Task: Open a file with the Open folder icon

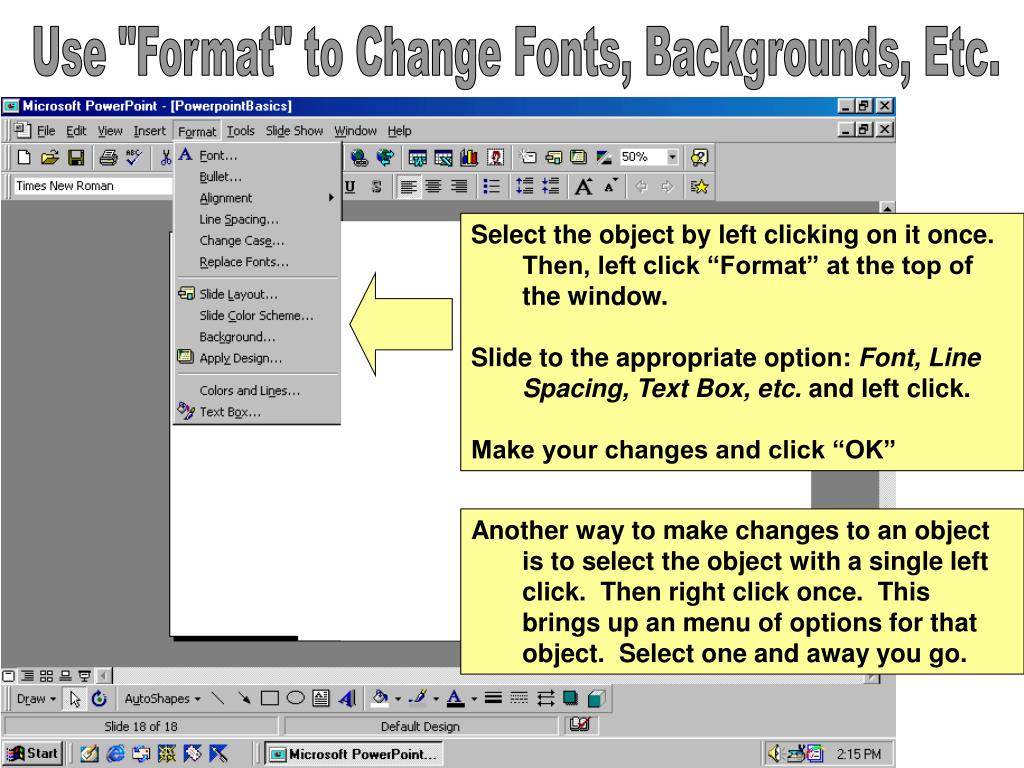Action: tap(50, 157)
